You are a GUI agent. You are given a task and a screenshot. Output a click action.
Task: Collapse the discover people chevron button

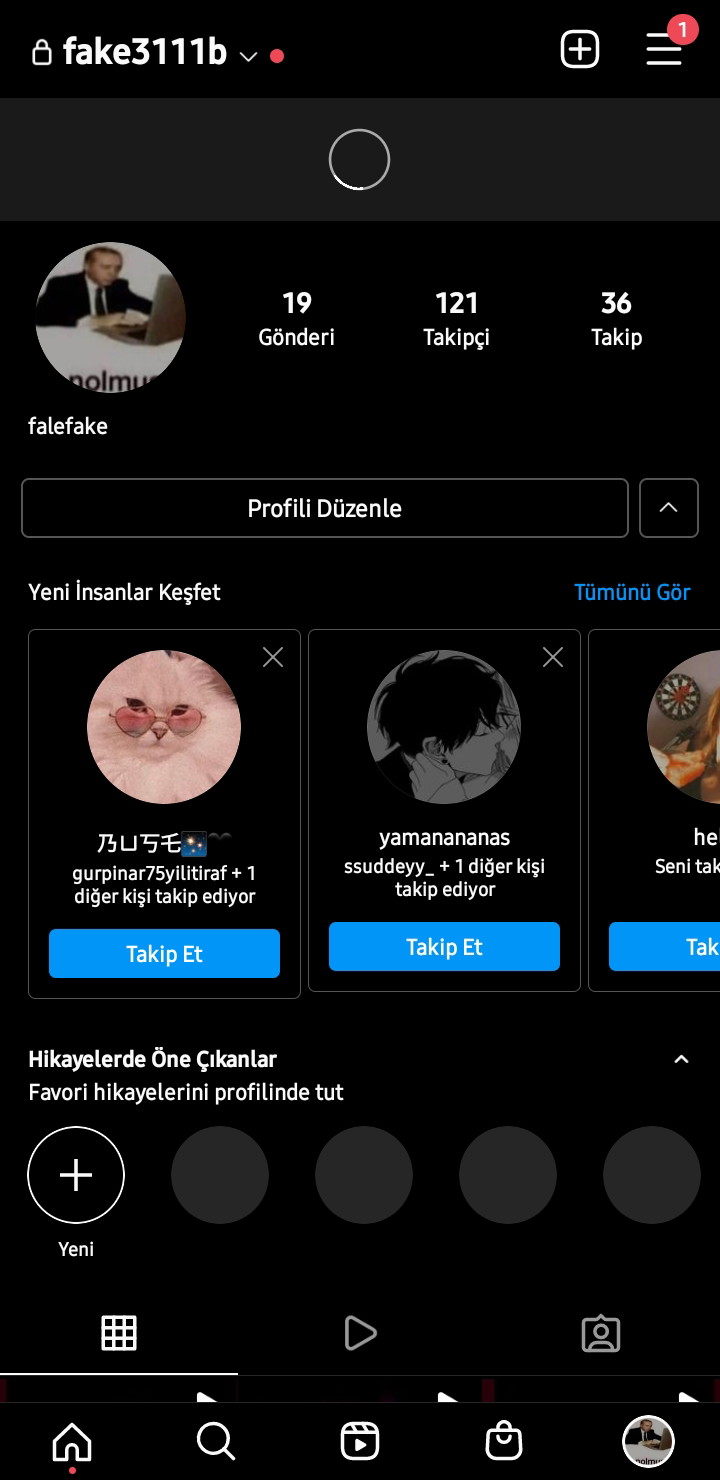coord(669,508)
